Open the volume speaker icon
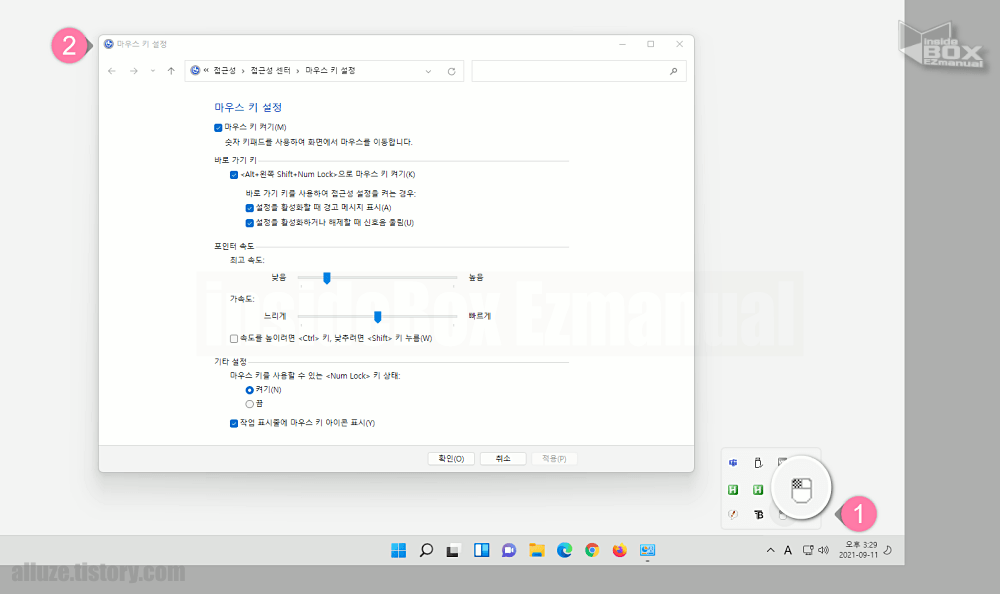Image resolution: width=1000 pixels, height=594 pixels. click(823, 550)
